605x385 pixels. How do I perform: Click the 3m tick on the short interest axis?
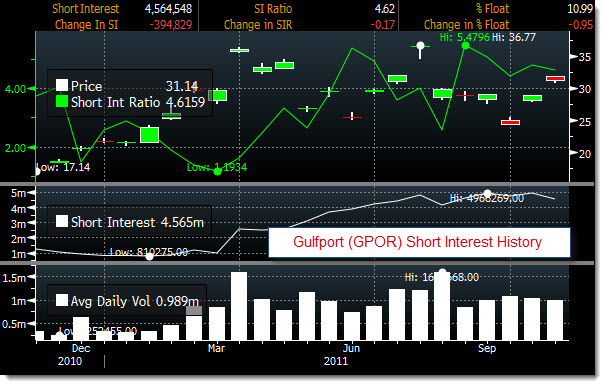click(x=18, y=224)
